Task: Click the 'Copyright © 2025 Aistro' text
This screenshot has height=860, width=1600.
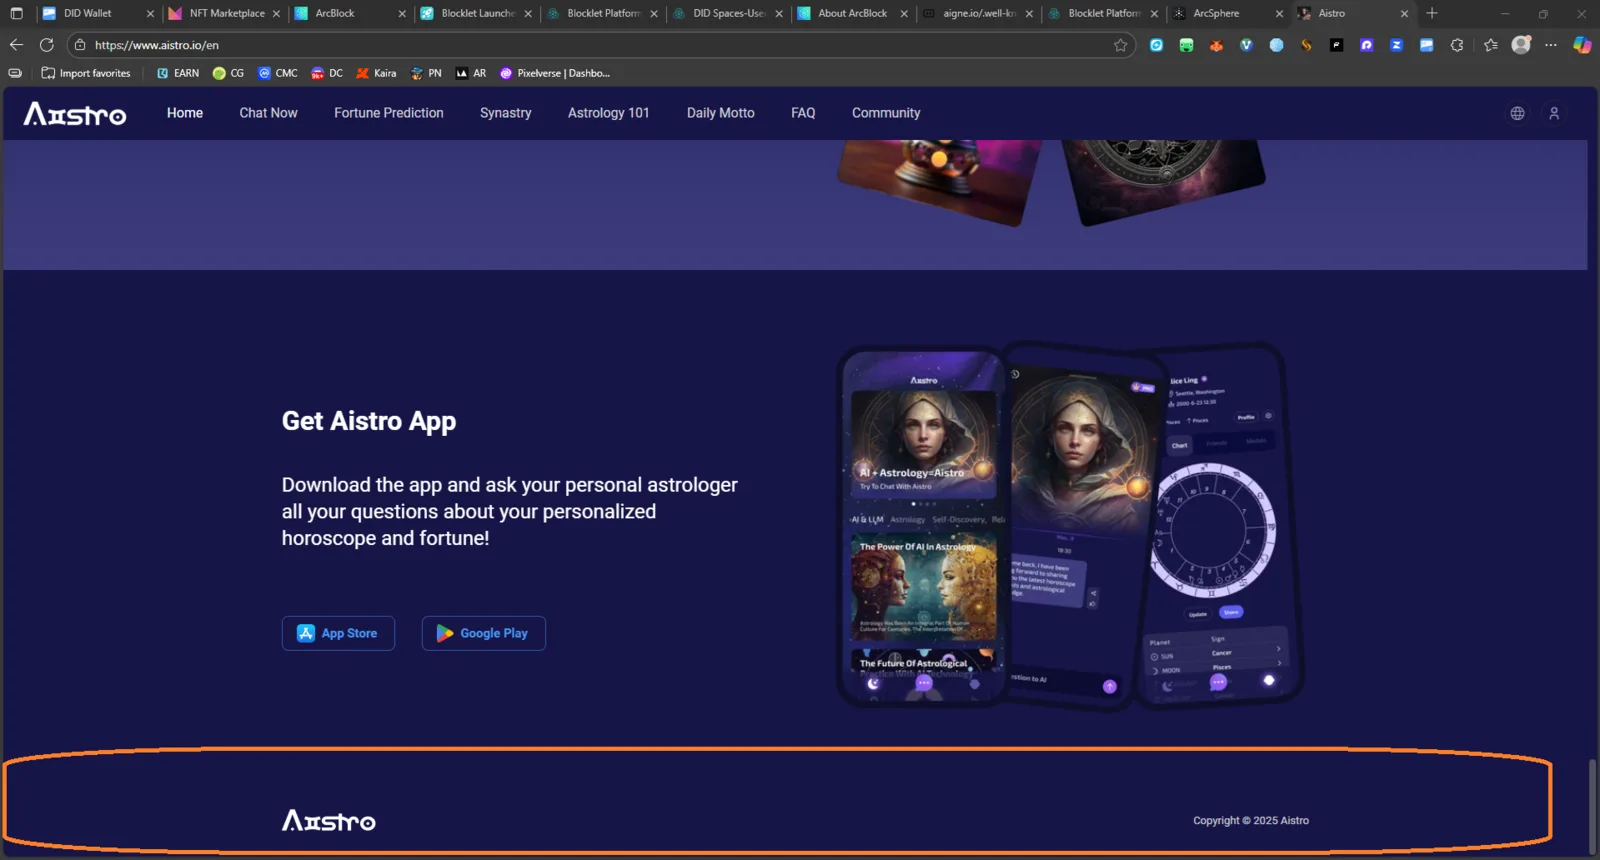Action: pyautogui.click(x=1250, y=821)
